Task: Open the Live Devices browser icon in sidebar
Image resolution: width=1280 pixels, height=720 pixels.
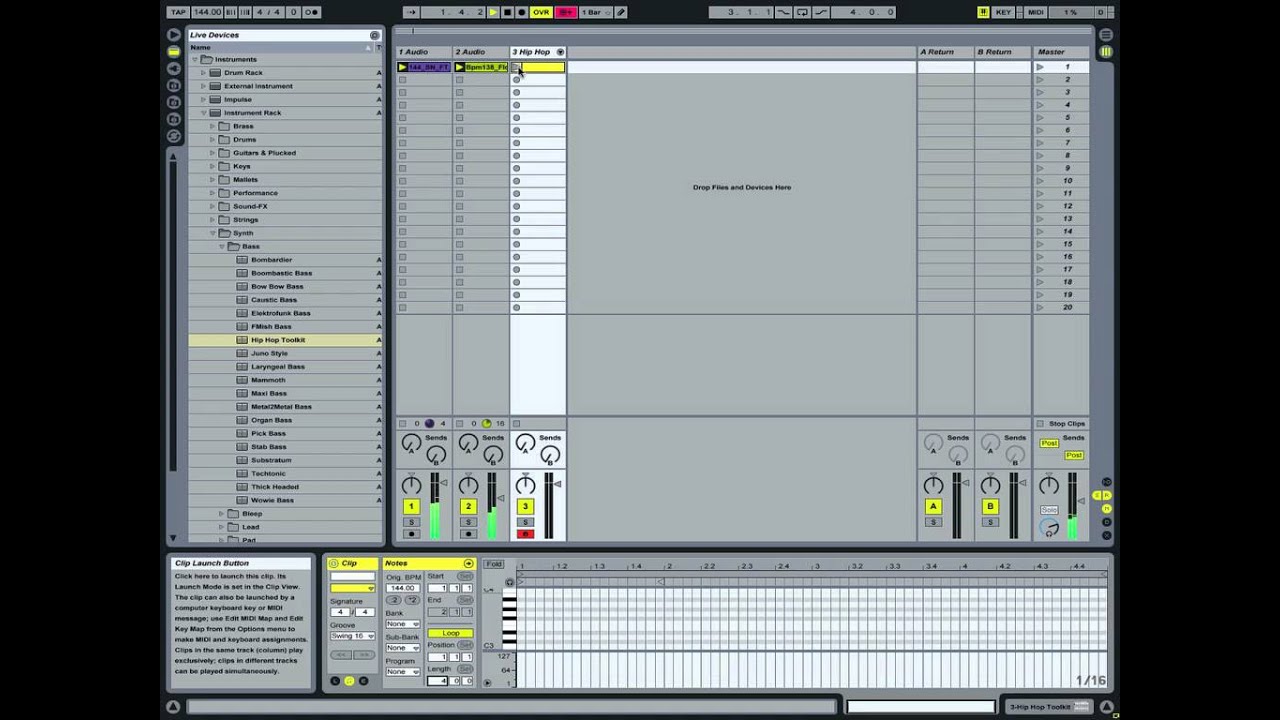Action: [174, 51]
